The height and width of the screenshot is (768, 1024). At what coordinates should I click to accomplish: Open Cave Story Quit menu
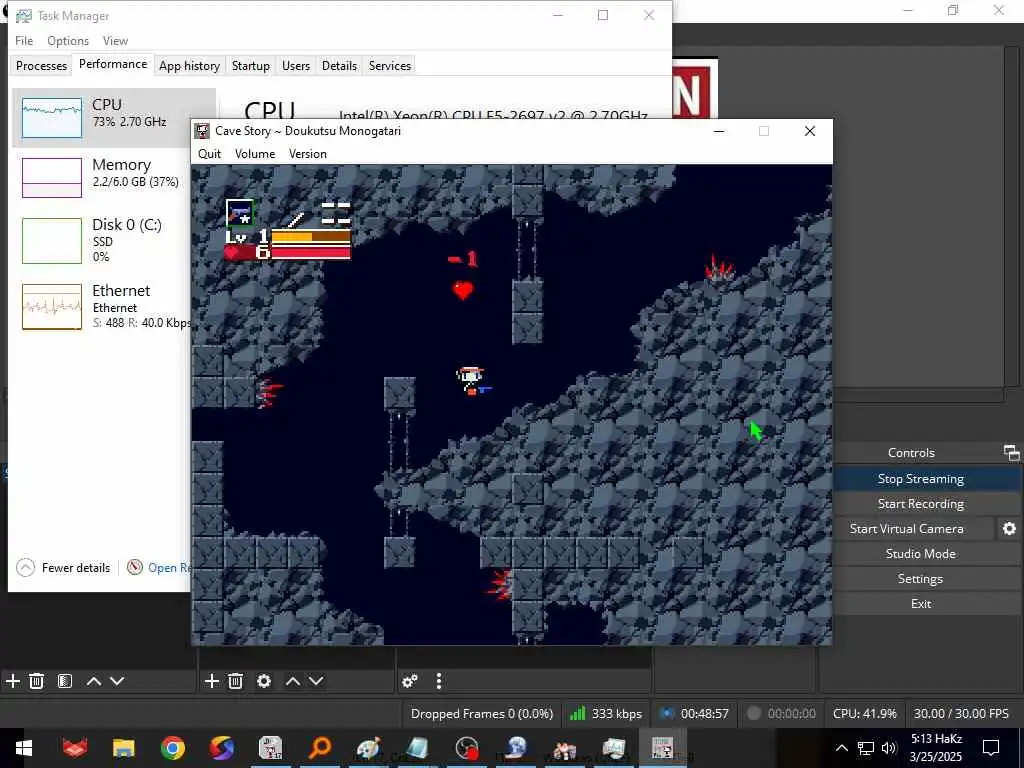[210, 153]
